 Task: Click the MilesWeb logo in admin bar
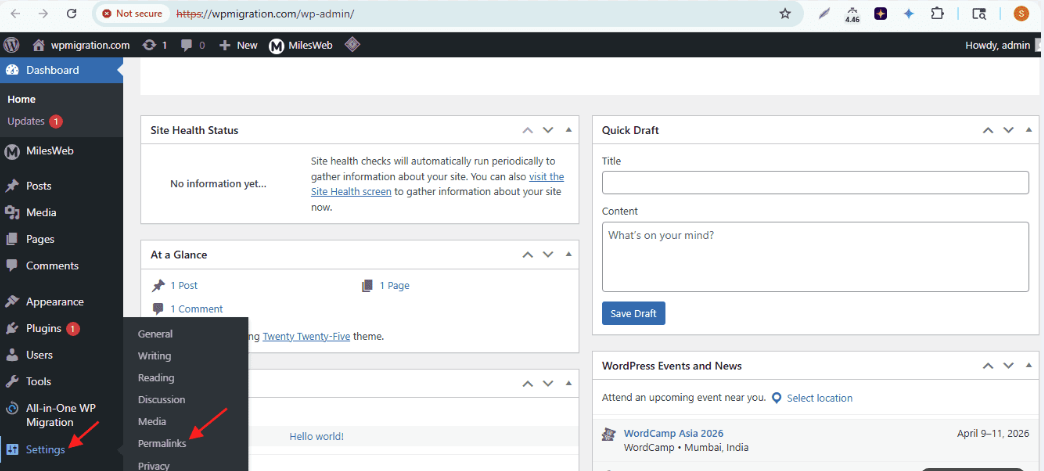pyautogui.click(x=277, y=45)
